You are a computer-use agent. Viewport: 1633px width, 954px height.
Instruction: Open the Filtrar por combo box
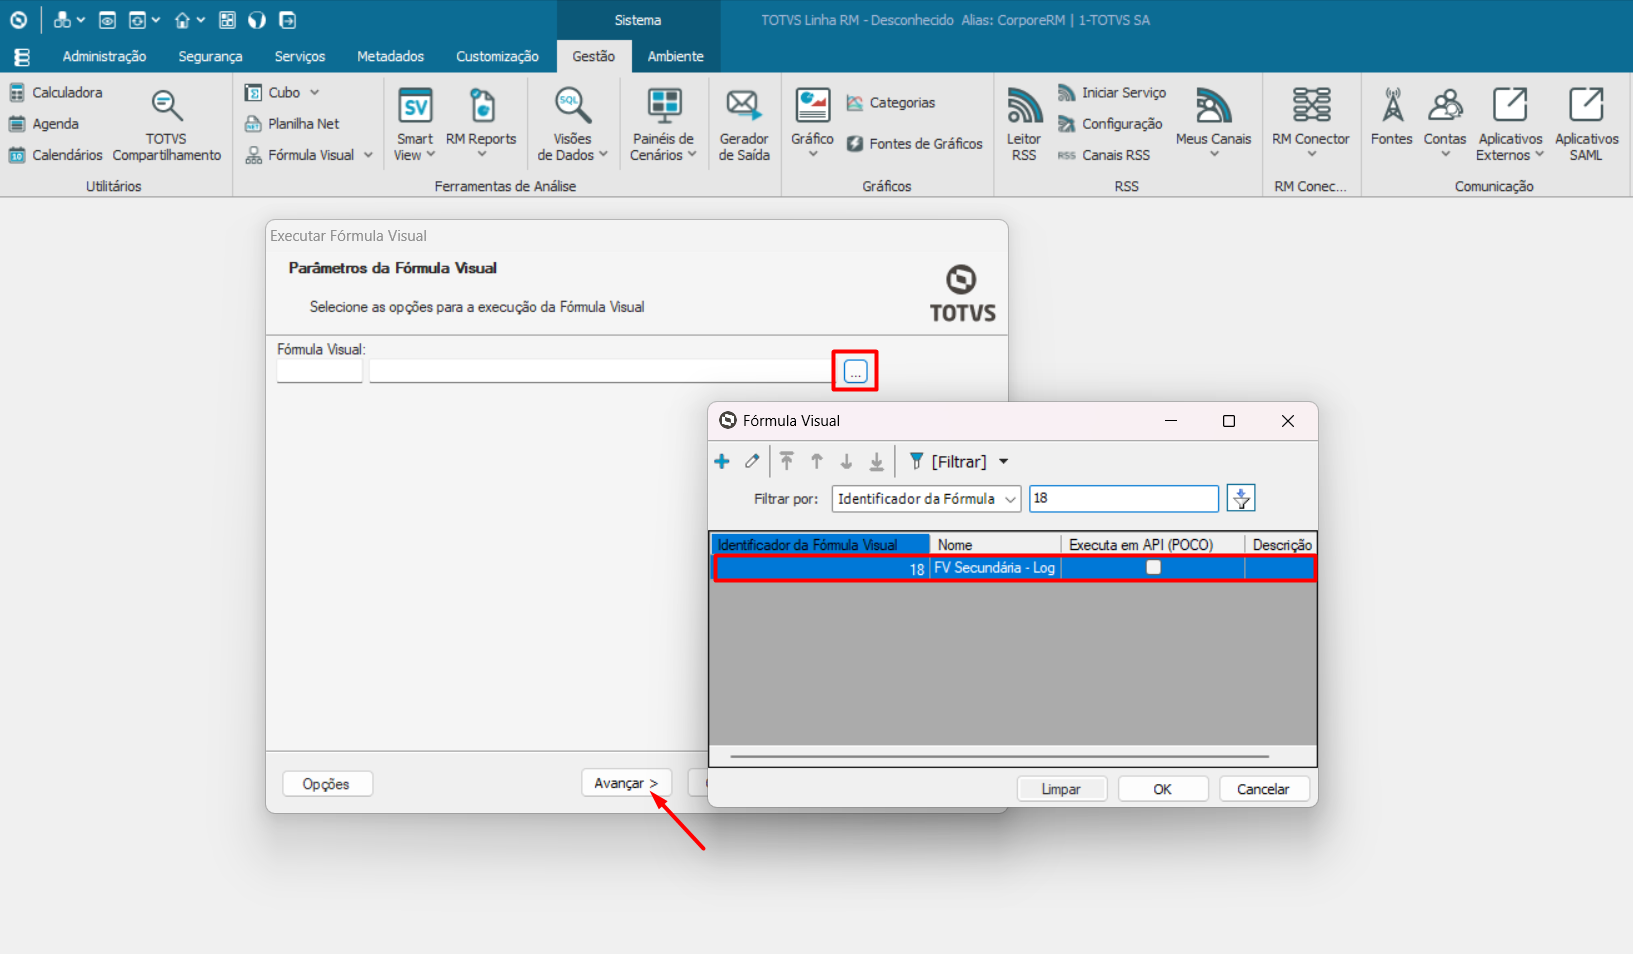[926, 498]
